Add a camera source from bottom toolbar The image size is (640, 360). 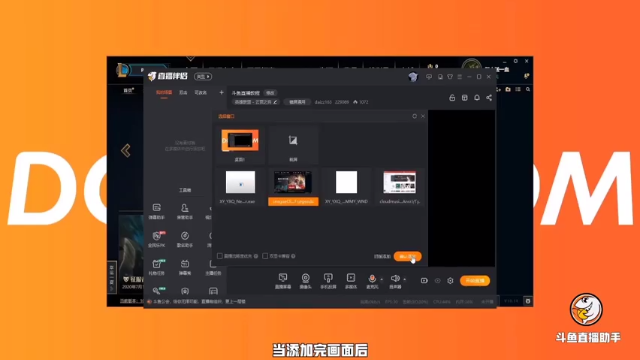(x=305, y=278)
